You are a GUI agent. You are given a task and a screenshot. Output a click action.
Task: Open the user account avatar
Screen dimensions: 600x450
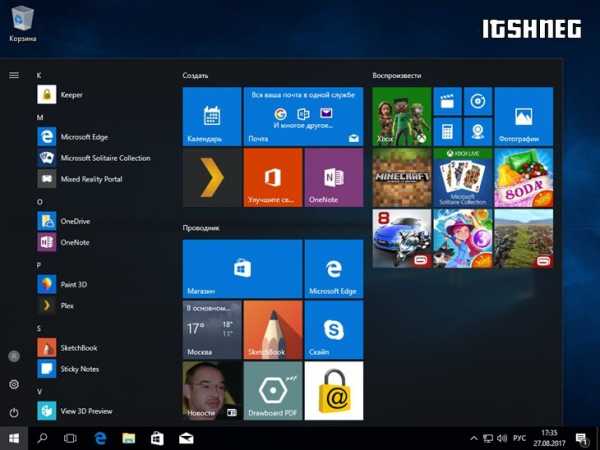tap(14, 356)
